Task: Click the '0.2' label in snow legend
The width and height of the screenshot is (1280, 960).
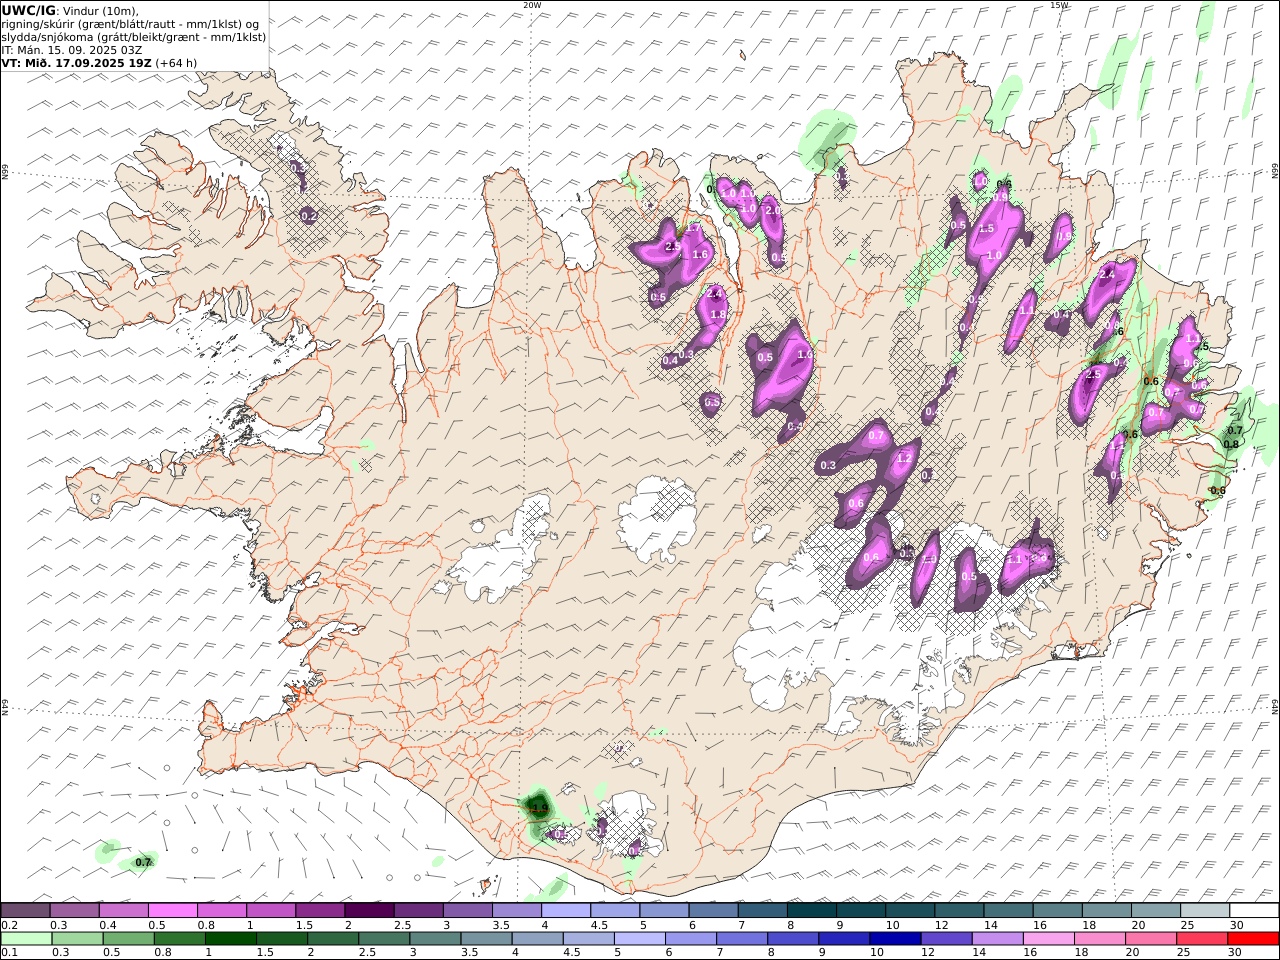Action: tap(10, 925)
